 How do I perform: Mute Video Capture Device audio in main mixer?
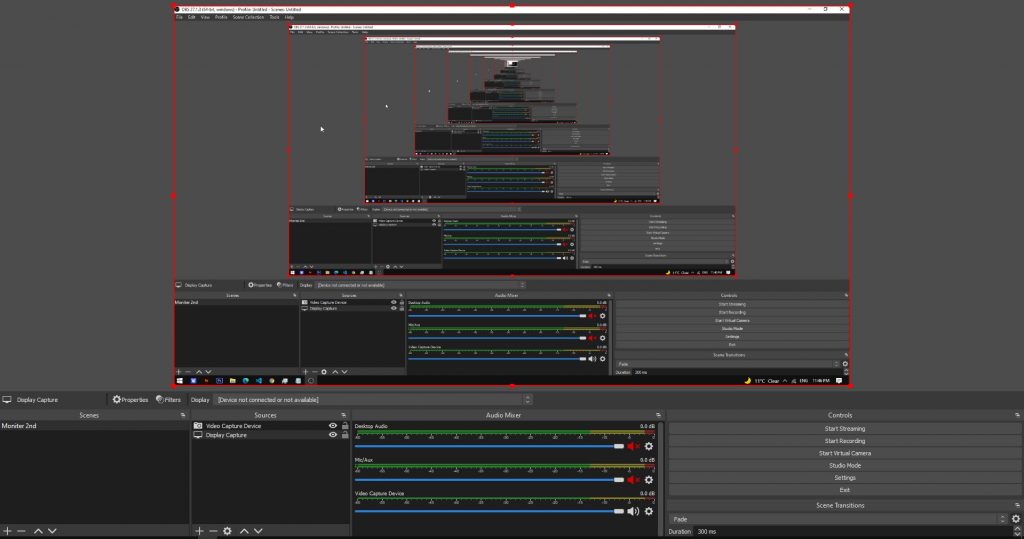point(633,512)
